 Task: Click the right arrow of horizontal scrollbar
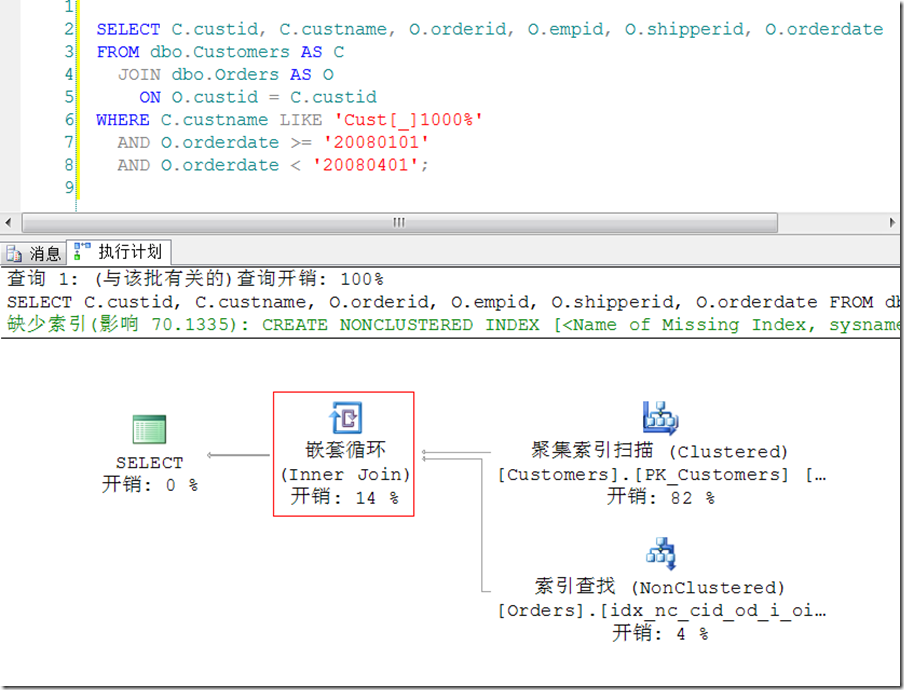pos(892,223)
